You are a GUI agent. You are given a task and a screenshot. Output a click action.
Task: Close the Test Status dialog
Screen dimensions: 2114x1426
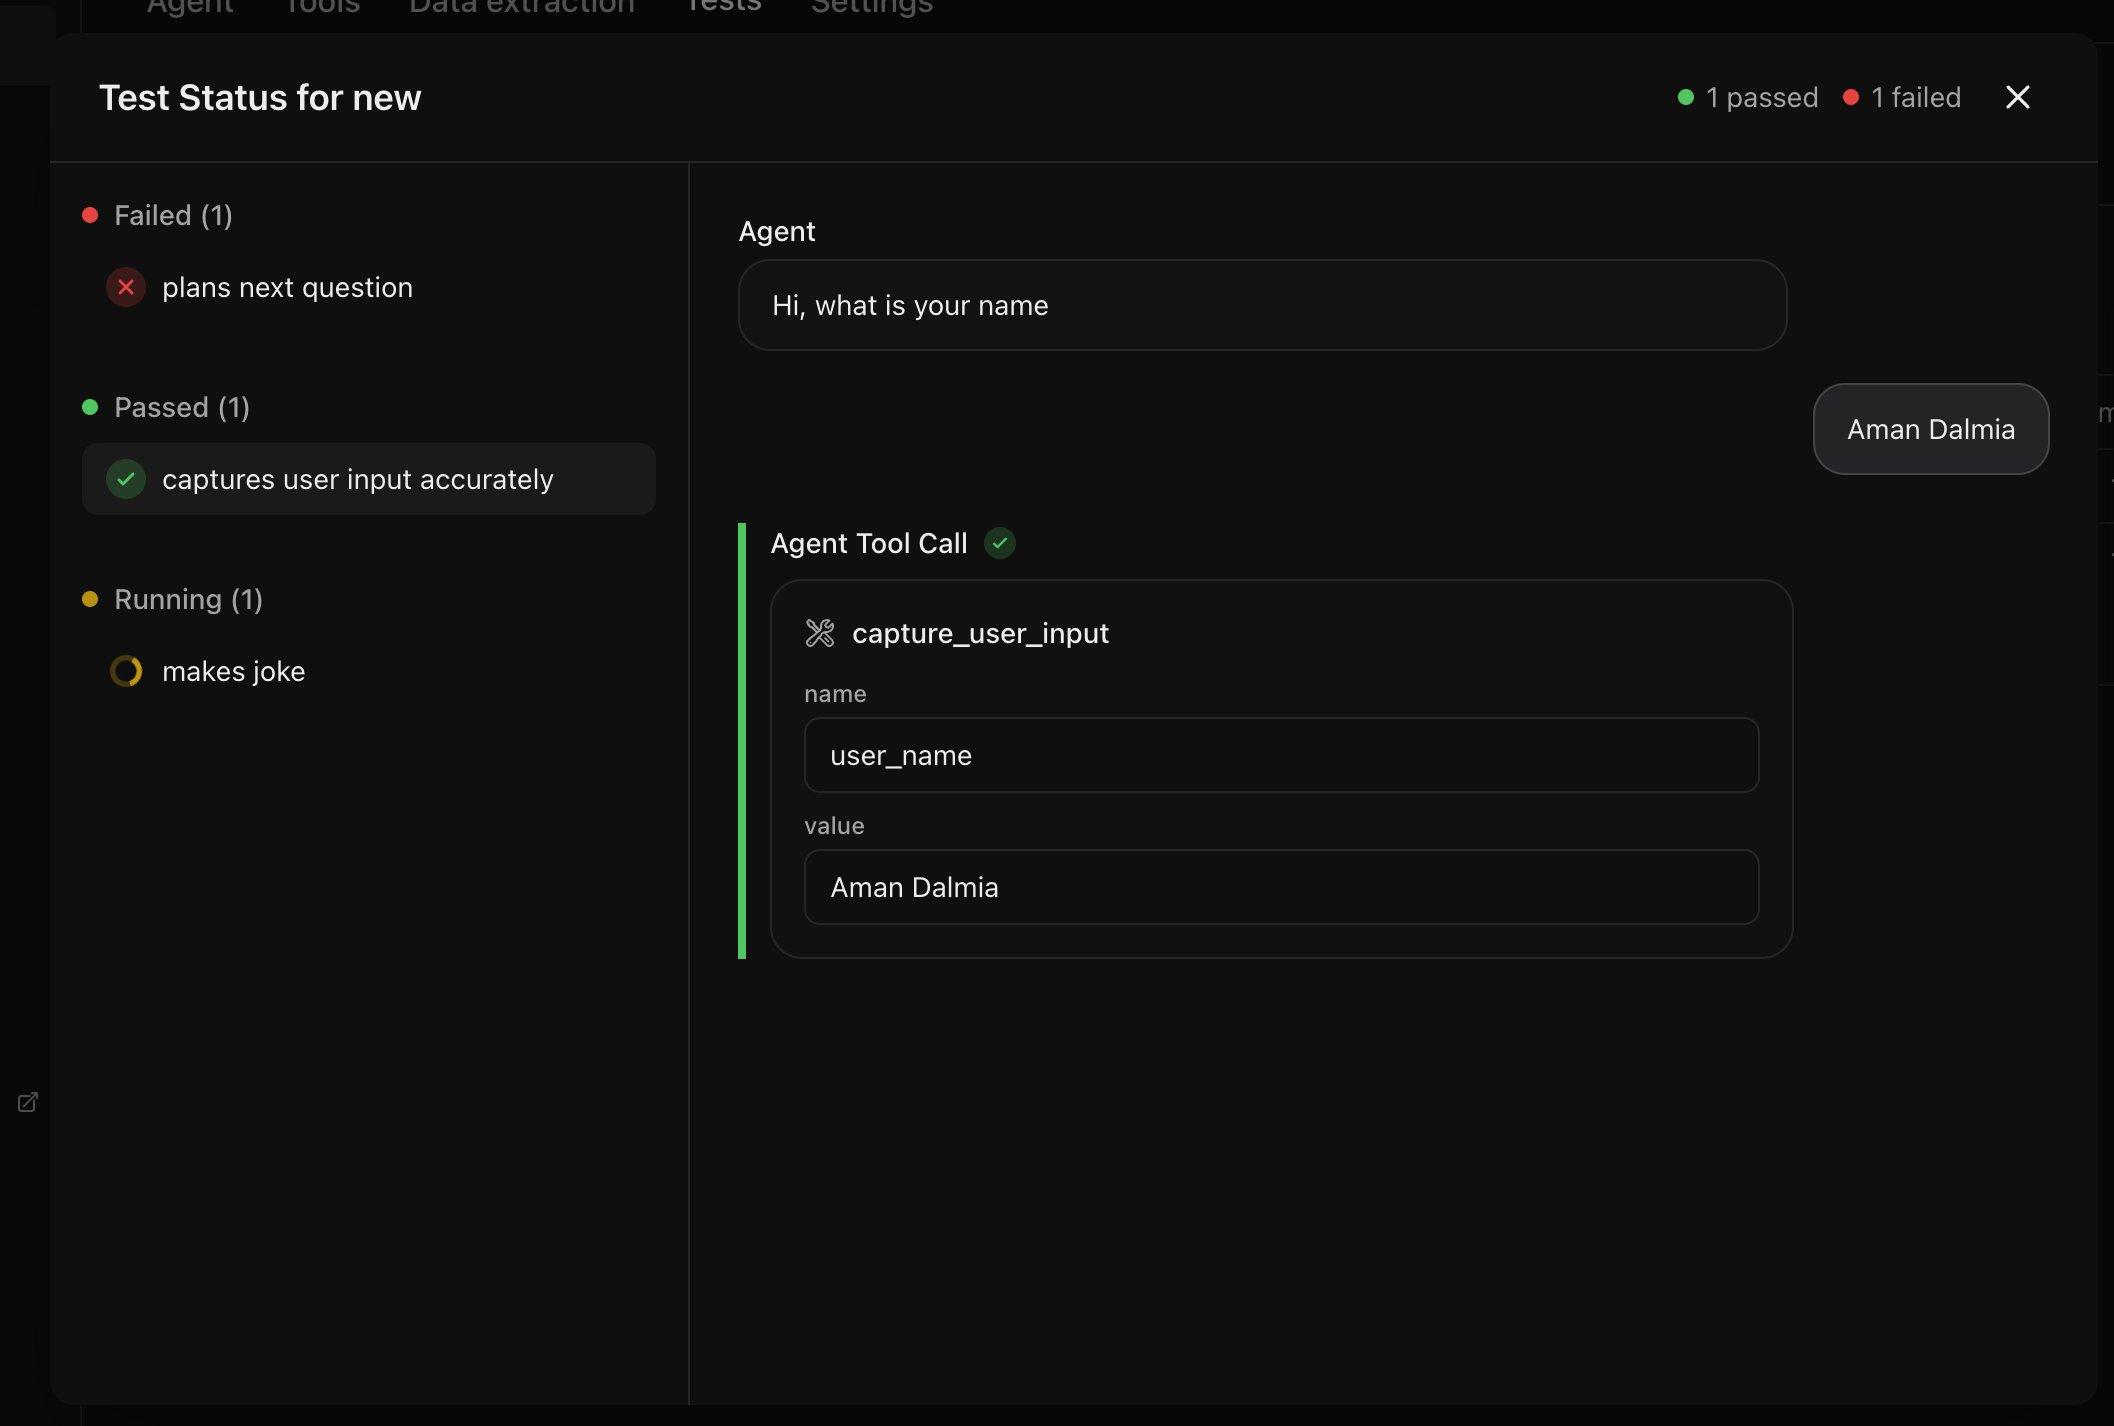coord(2018,97)
